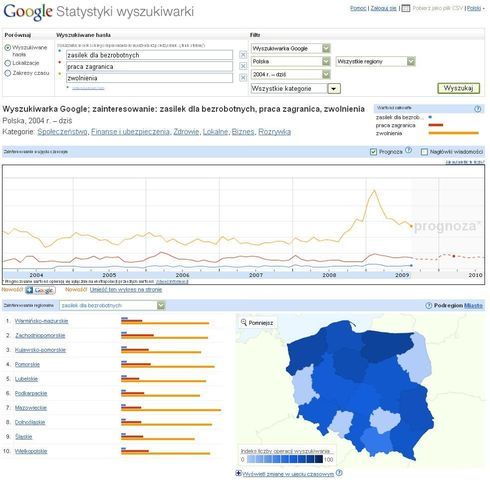Open the 'Lokalne' category link
Screen dimensions: 490x480
(215, 132)
